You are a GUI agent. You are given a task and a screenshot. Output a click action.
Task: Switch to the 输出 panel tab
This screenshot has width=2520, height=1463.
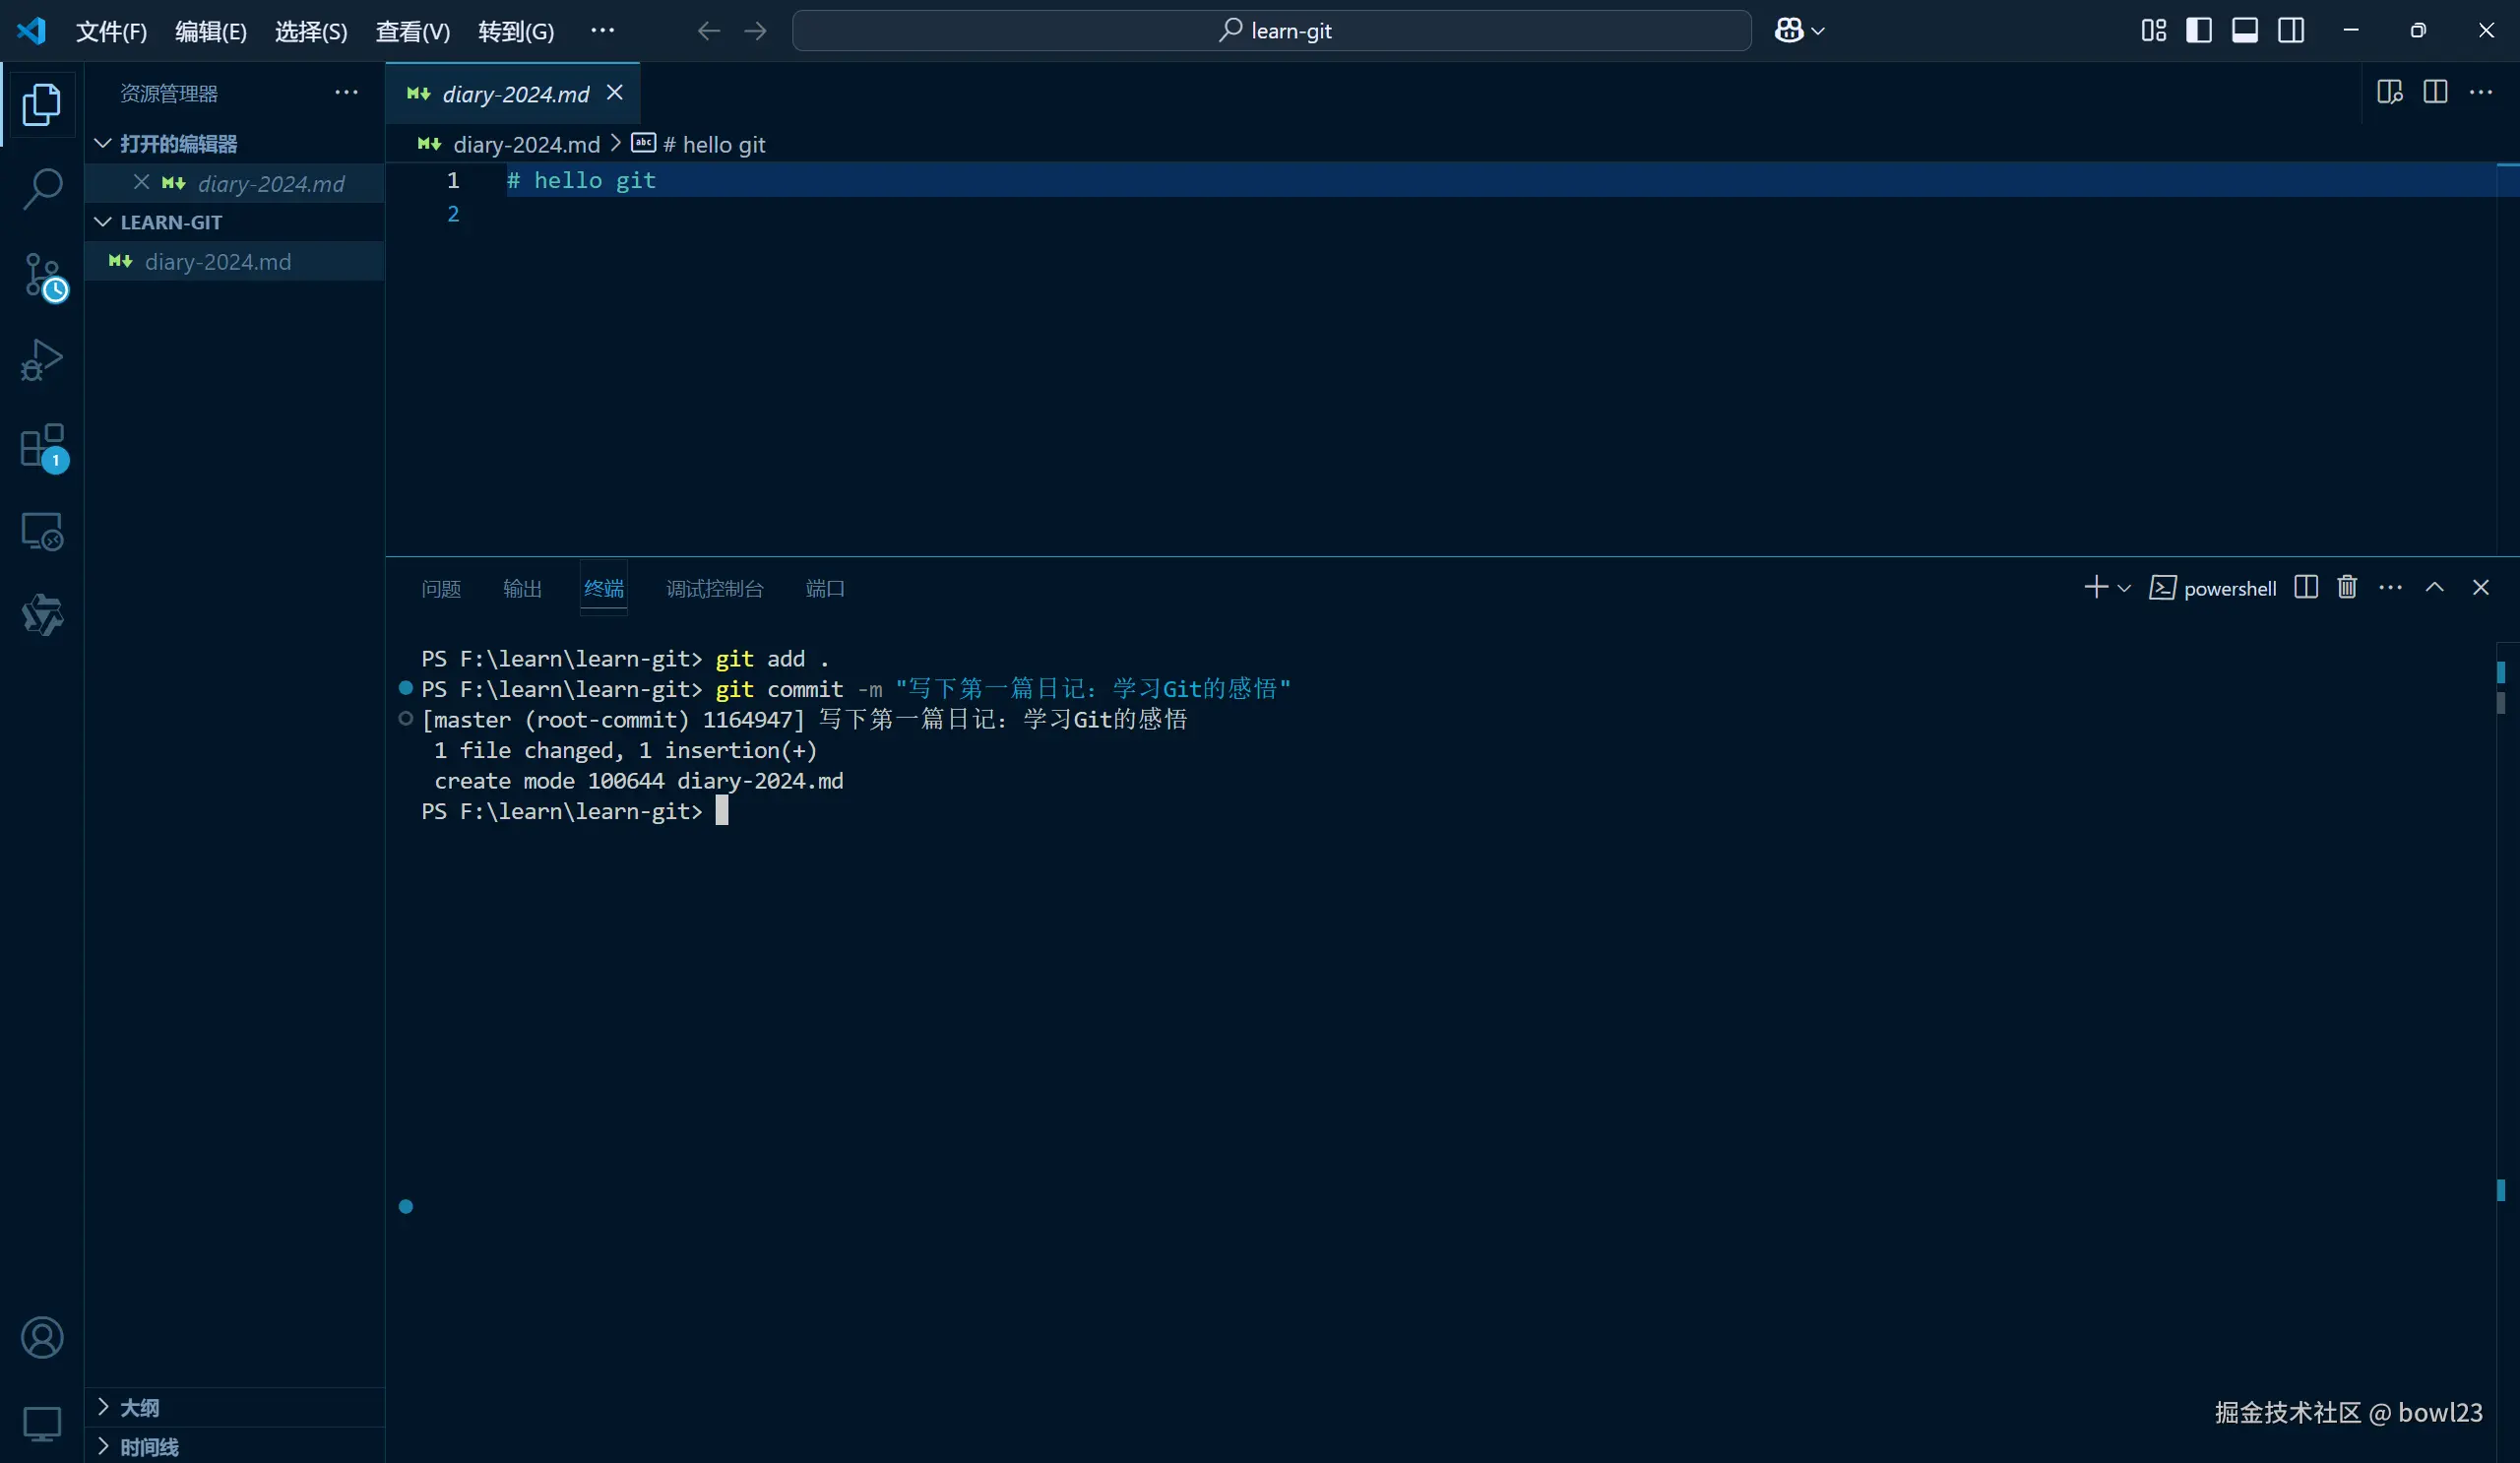(522, 588)
